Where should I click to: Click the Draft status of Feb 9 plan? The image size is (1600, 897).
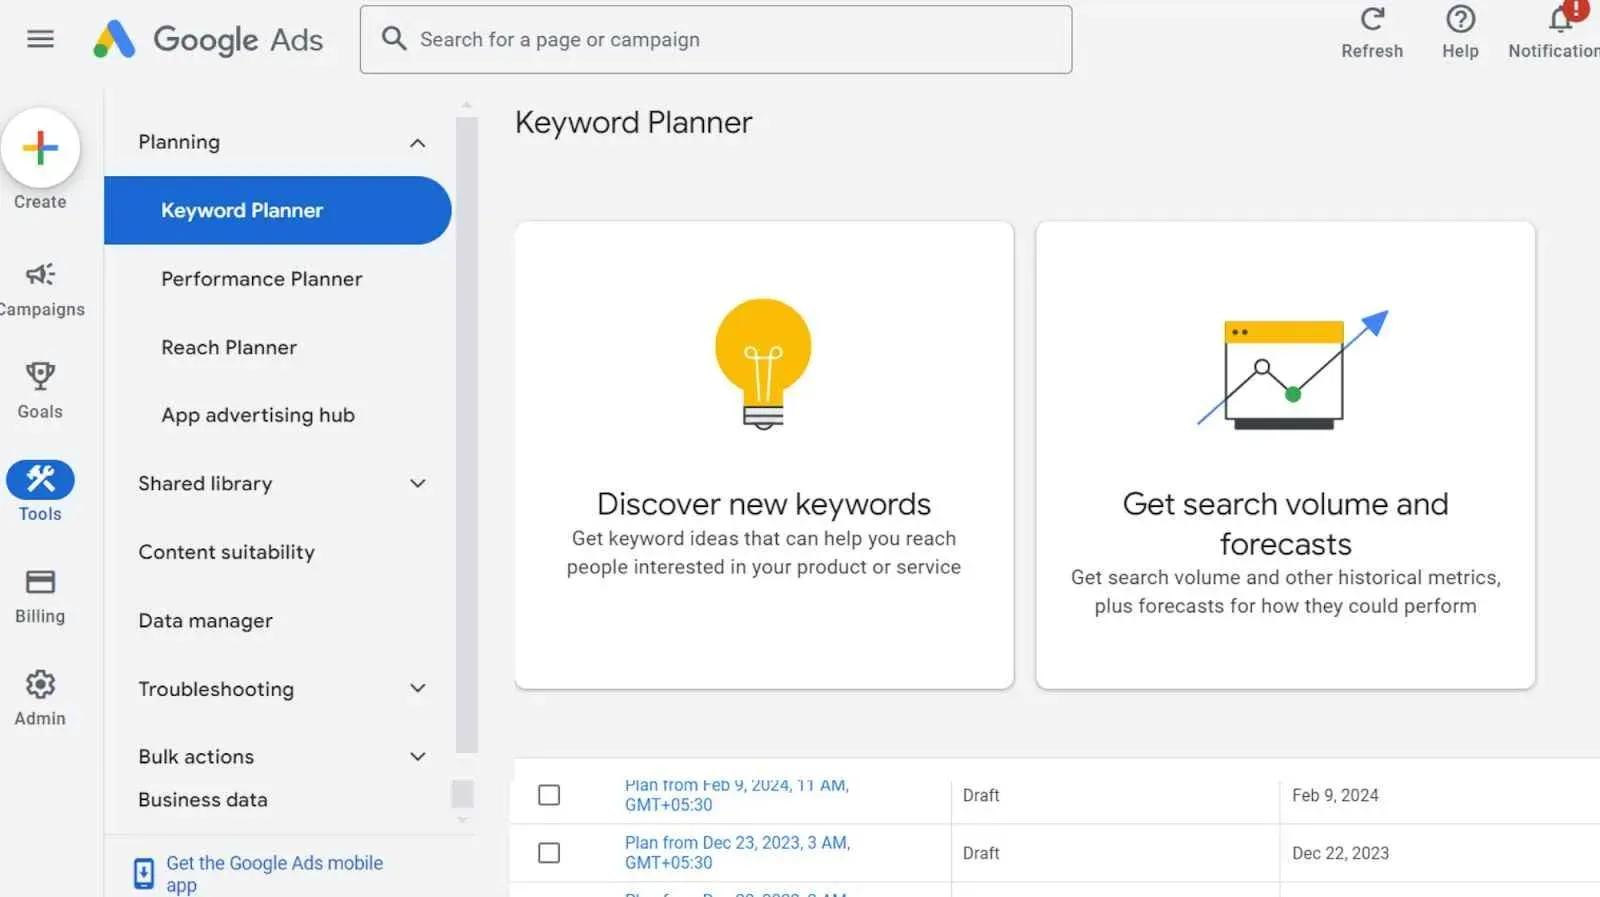tap(981, 795)
